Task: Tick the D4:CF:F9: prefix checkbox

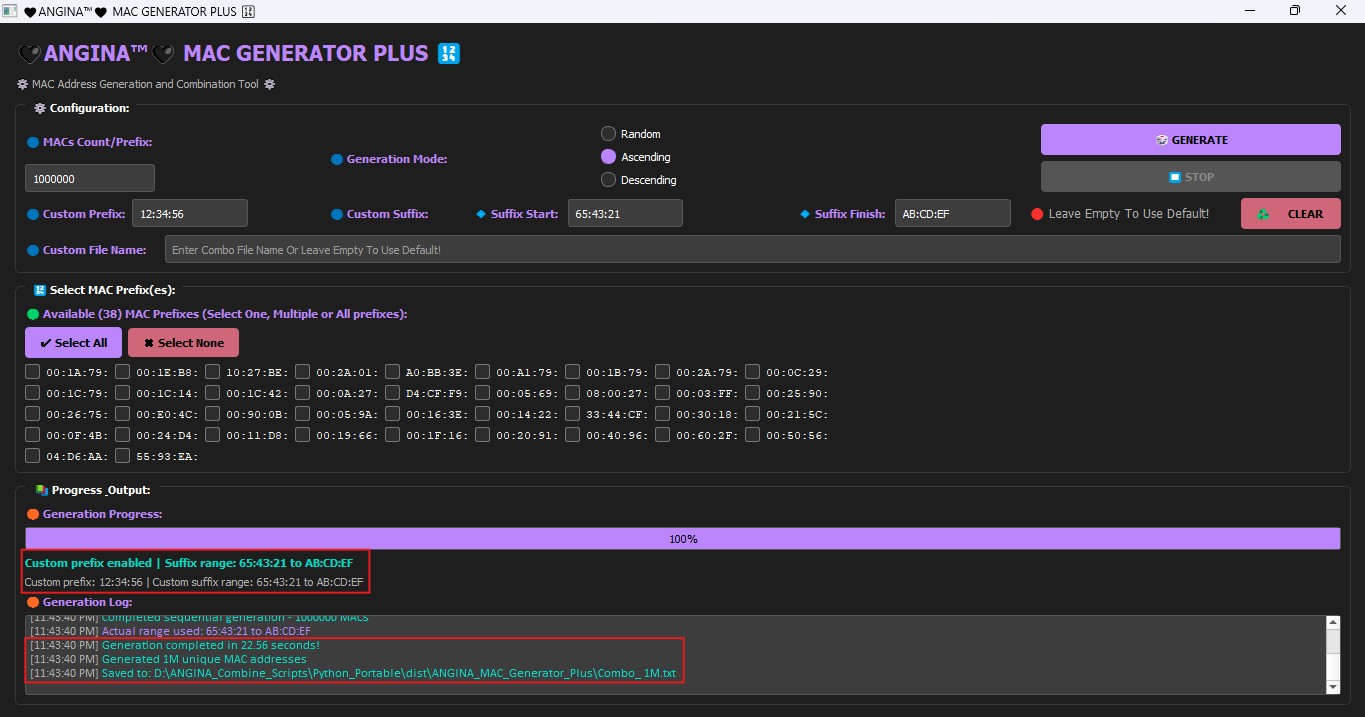Action: (393, 393)
